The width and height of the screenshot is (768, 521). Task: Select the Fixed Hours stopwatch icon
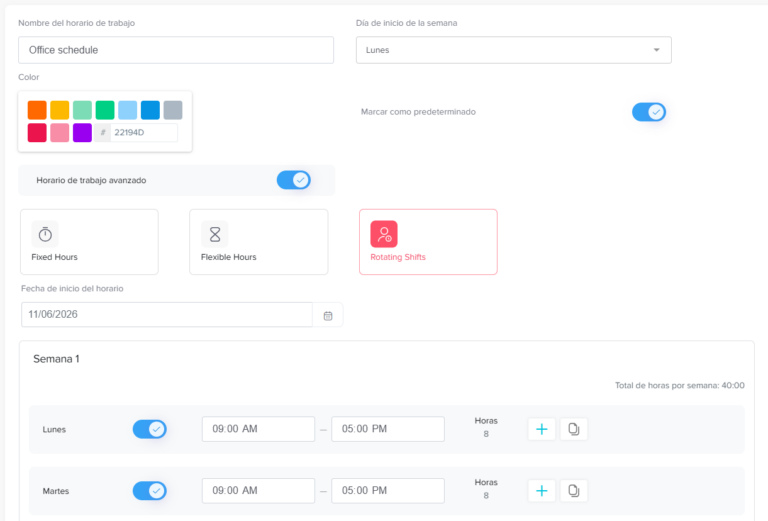tap(45, 235)
